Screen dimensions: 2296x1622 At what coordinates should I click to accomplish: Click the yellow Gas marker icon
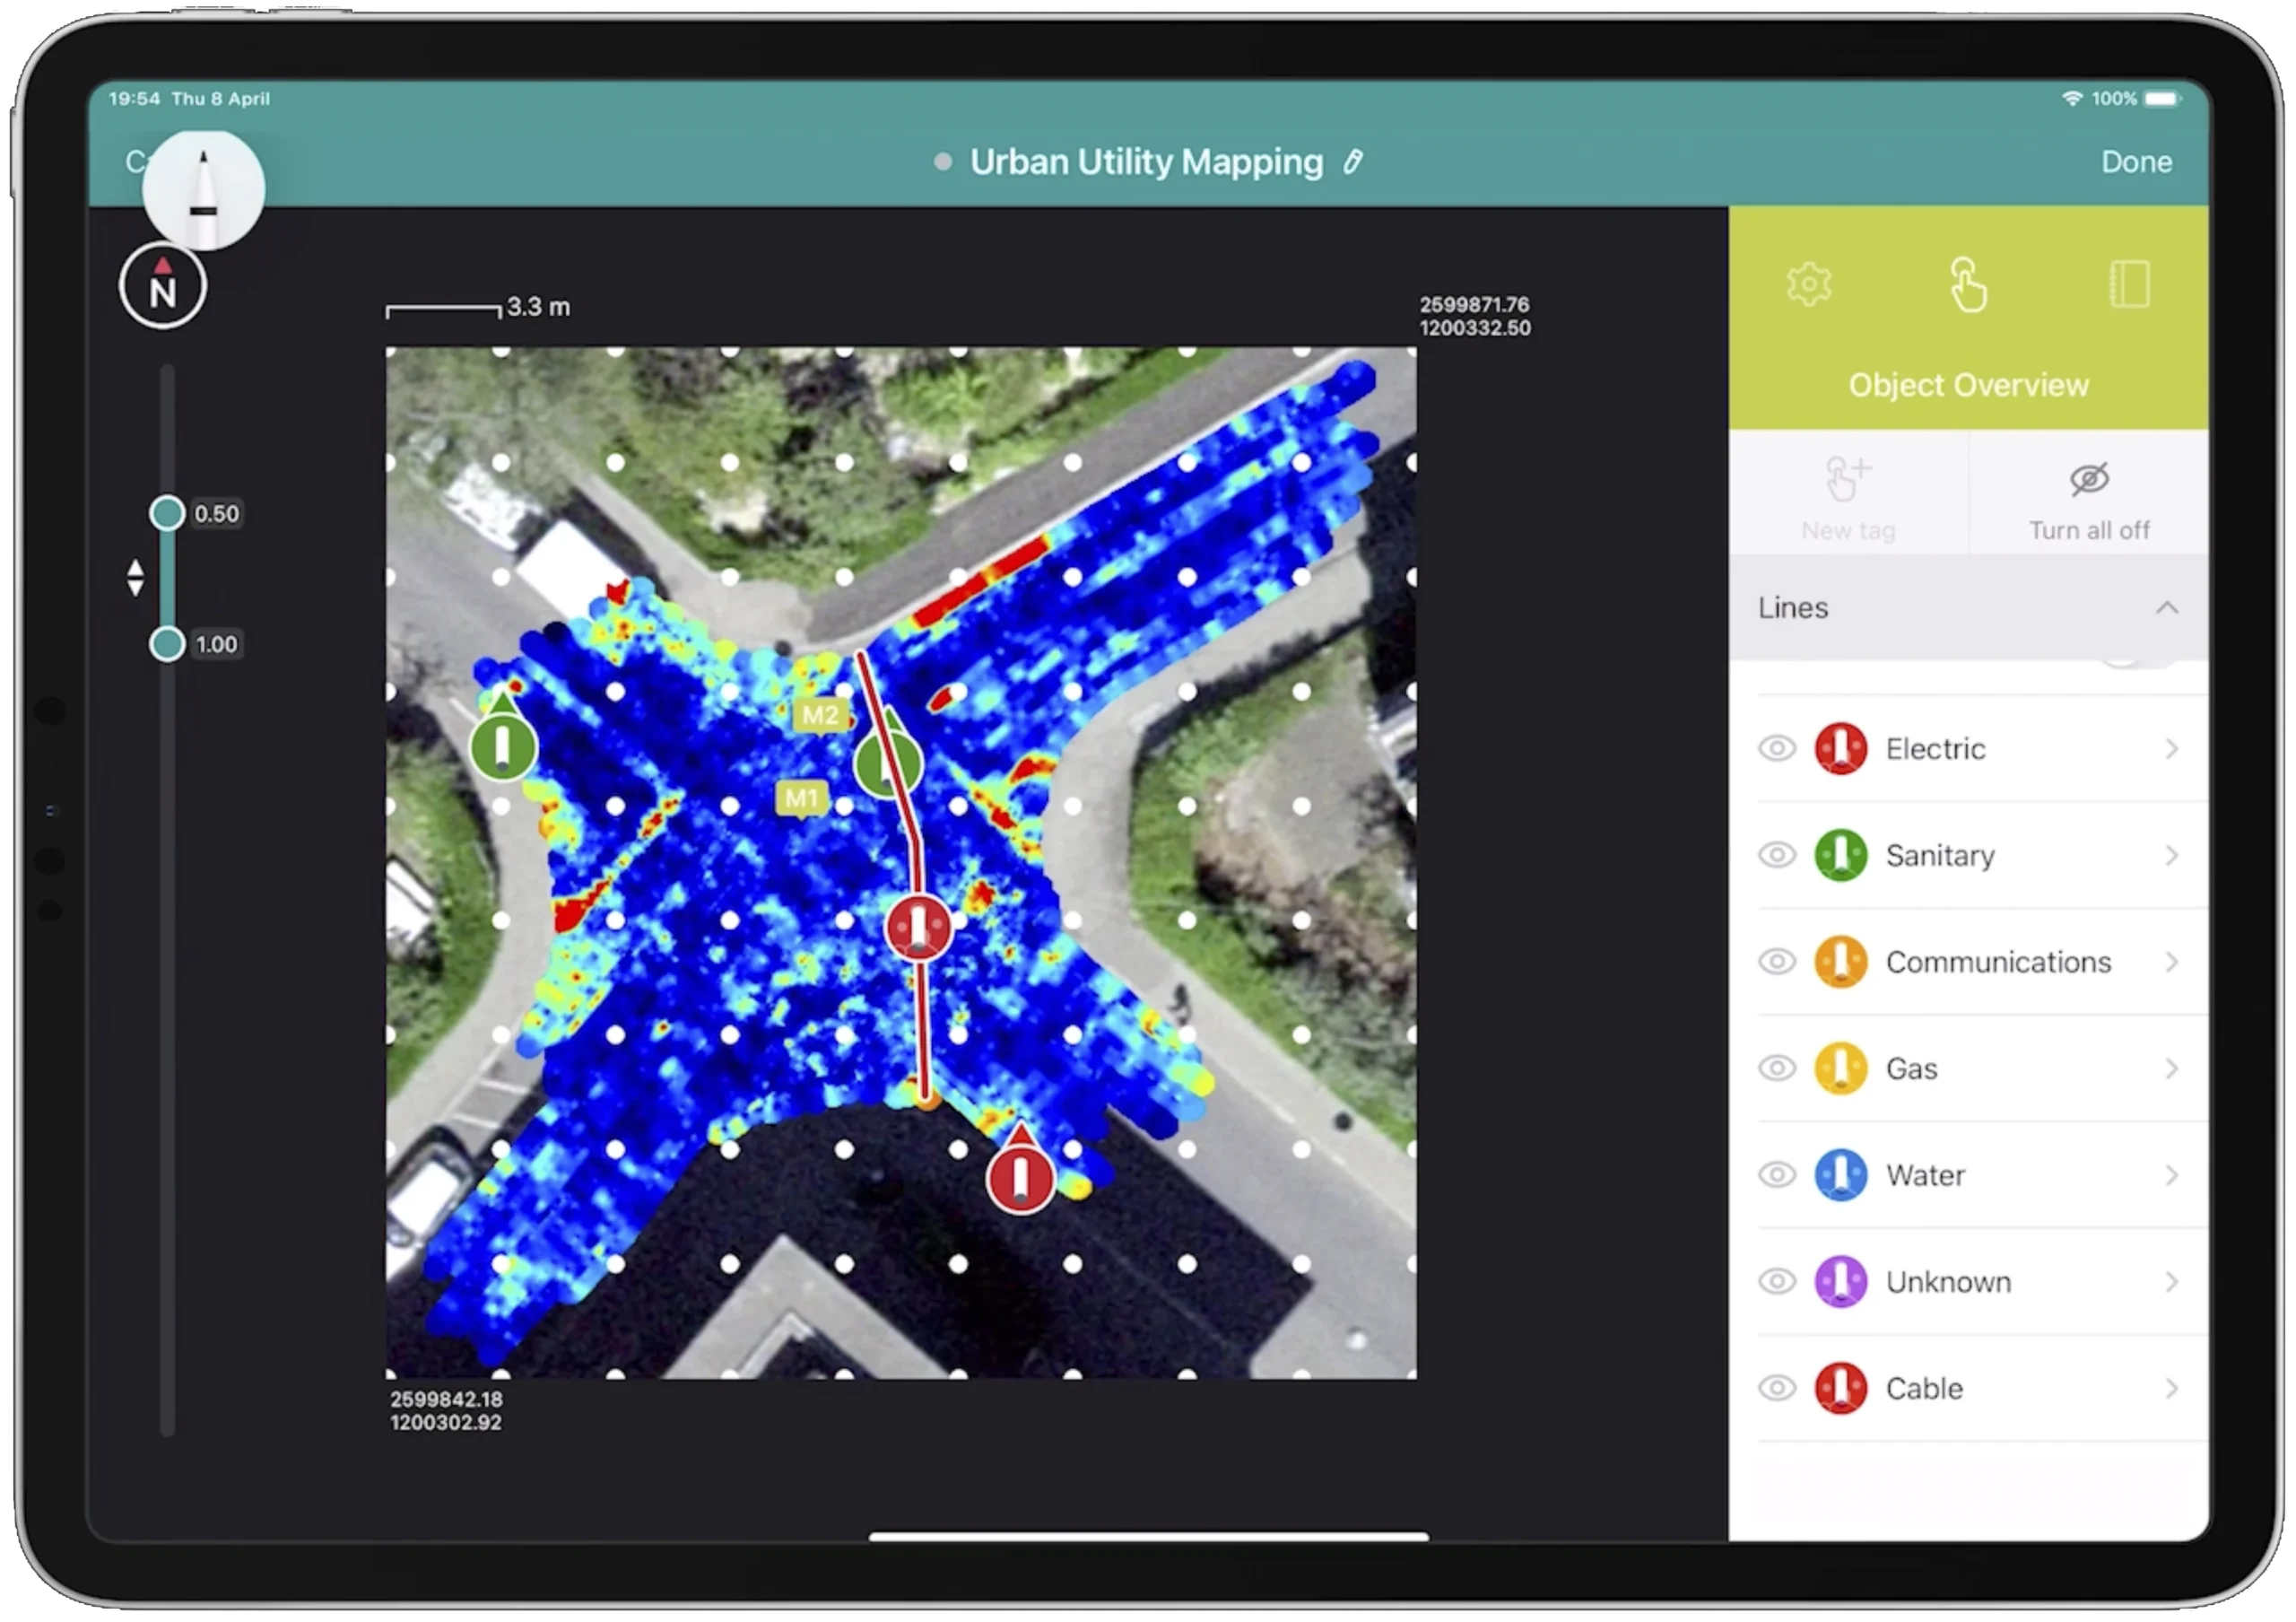(1840, 1069)
